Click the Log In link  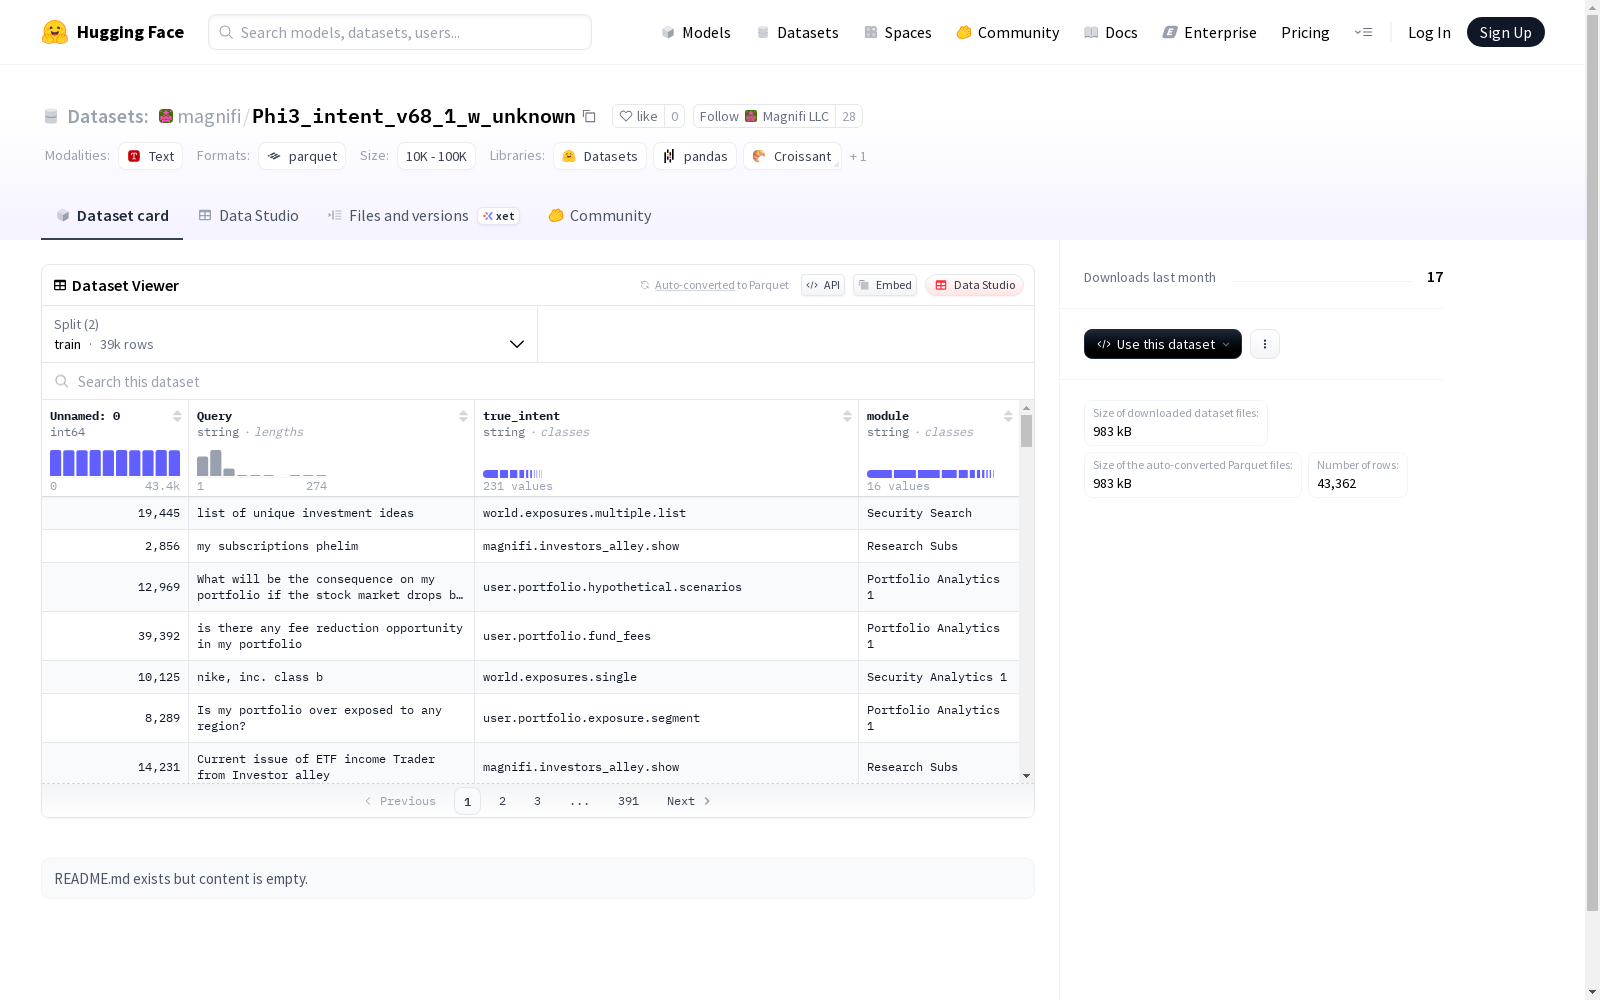click(1429, 32)
